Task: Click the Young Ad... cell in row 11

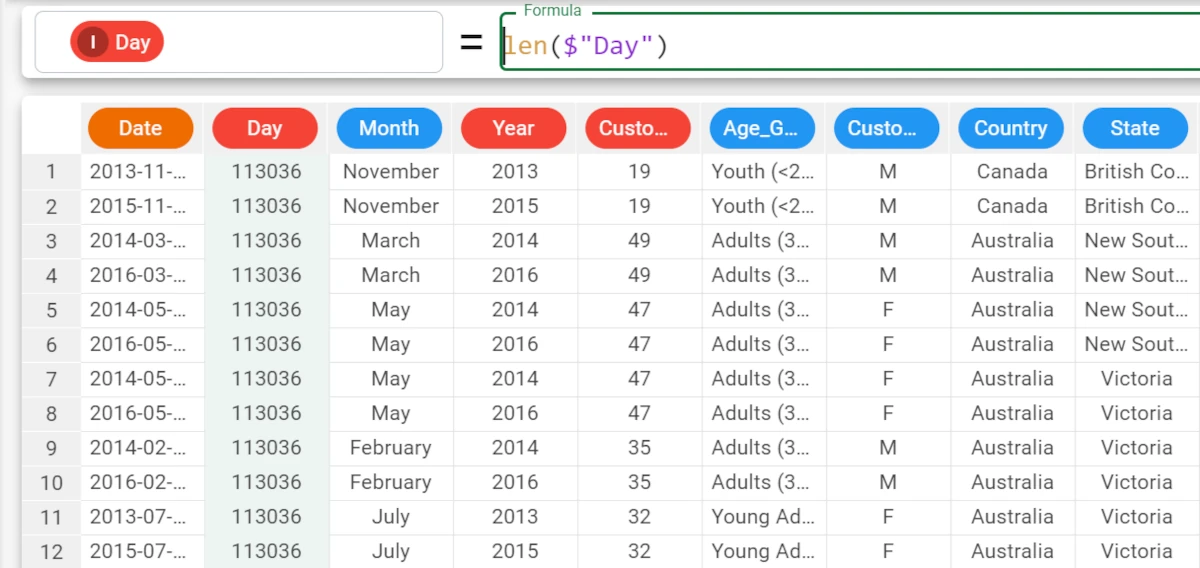Action: 763,517
